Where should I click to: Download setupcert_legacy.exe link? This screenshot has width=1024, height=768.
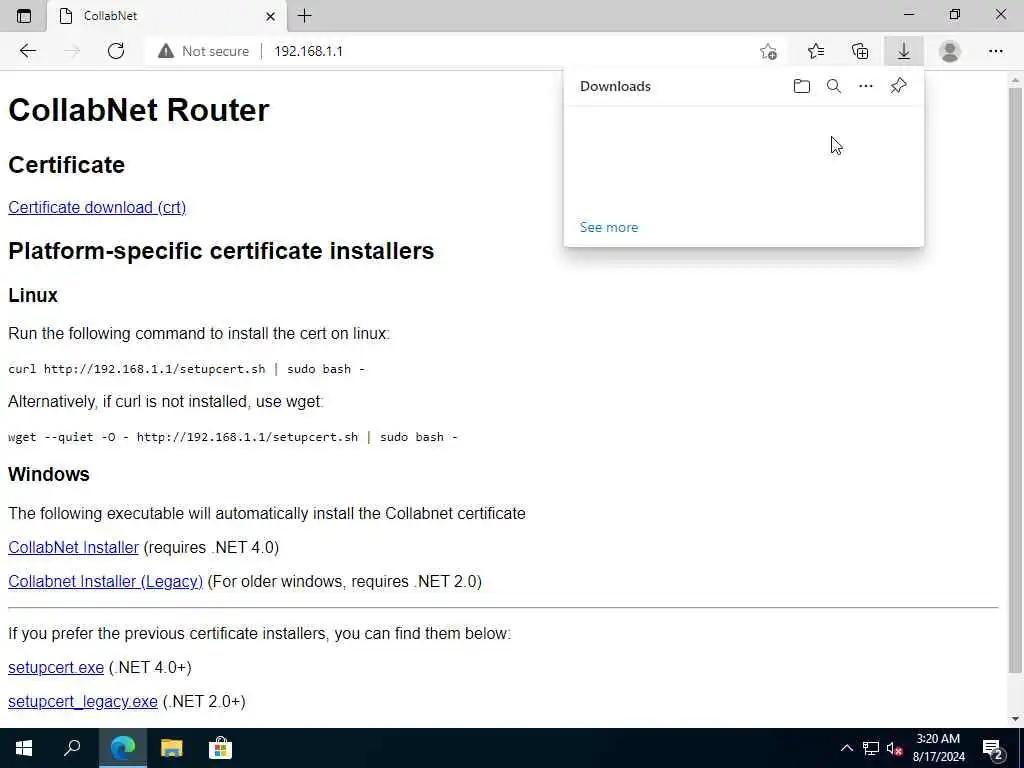(x=83, y=701)
